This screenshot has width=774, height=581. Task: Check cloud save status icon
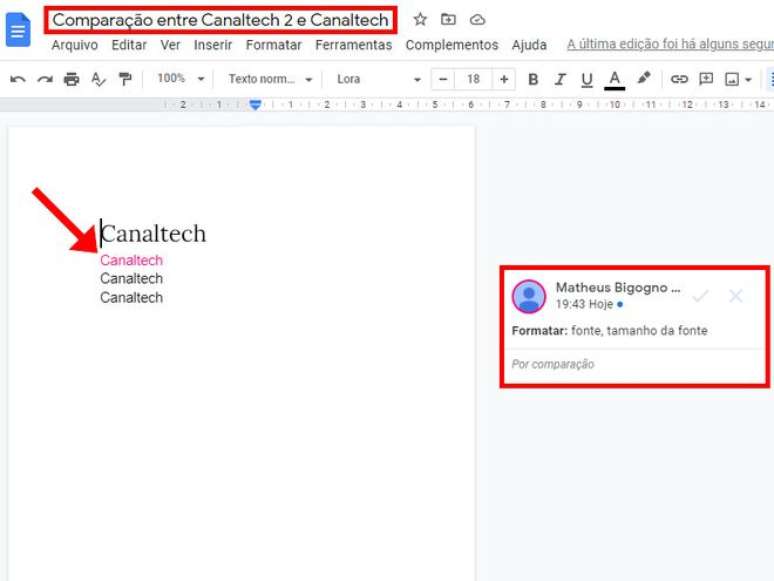pos(477,20)
